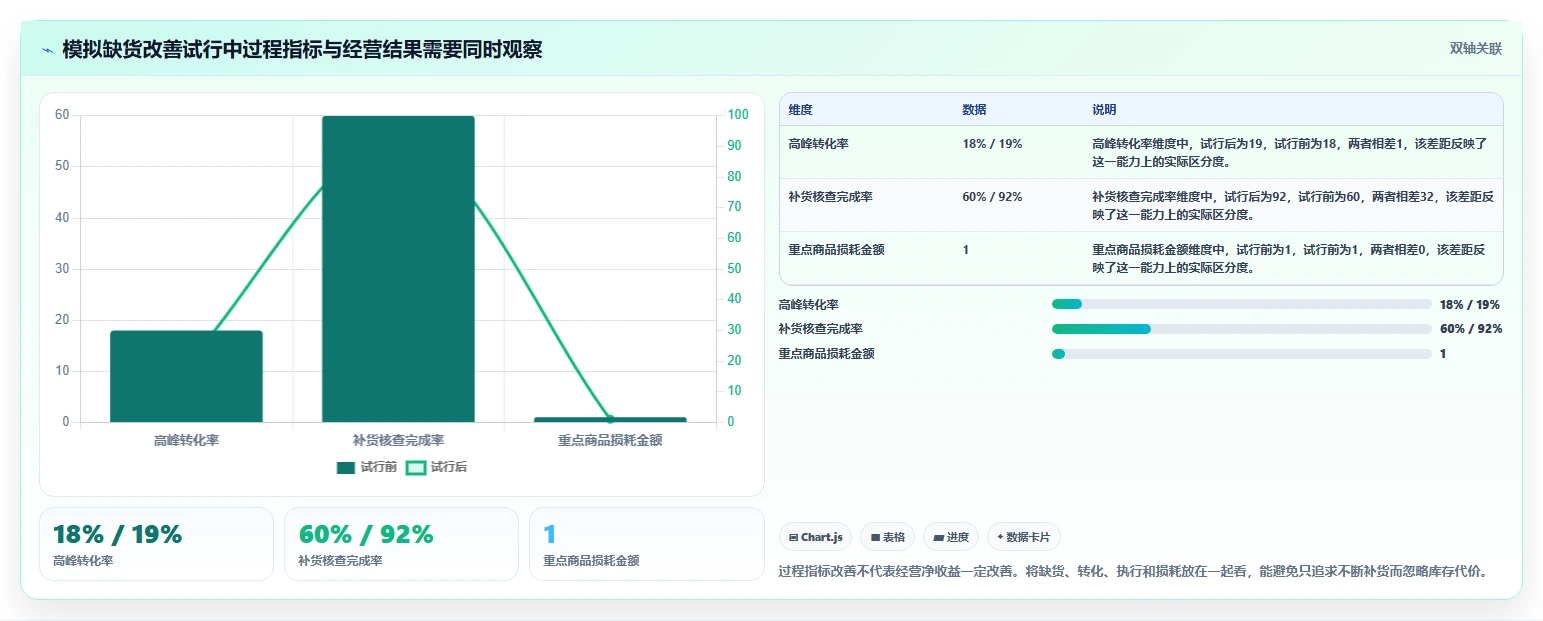Click the right axis value 100
Image resolution: width=1543 pixels, height=621 pixels.
click(x=738, y=115)
